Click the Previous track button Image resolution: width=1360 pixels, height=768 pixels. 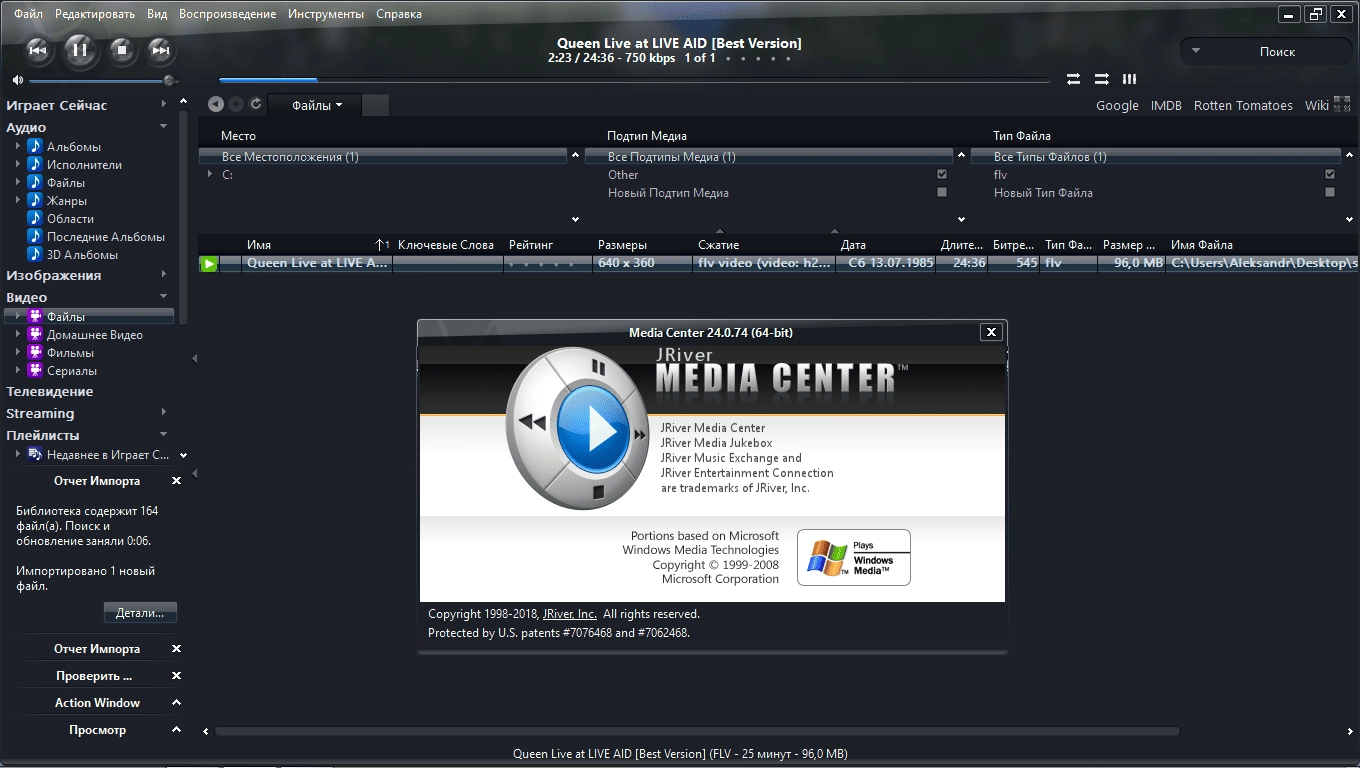coord(37,49)
